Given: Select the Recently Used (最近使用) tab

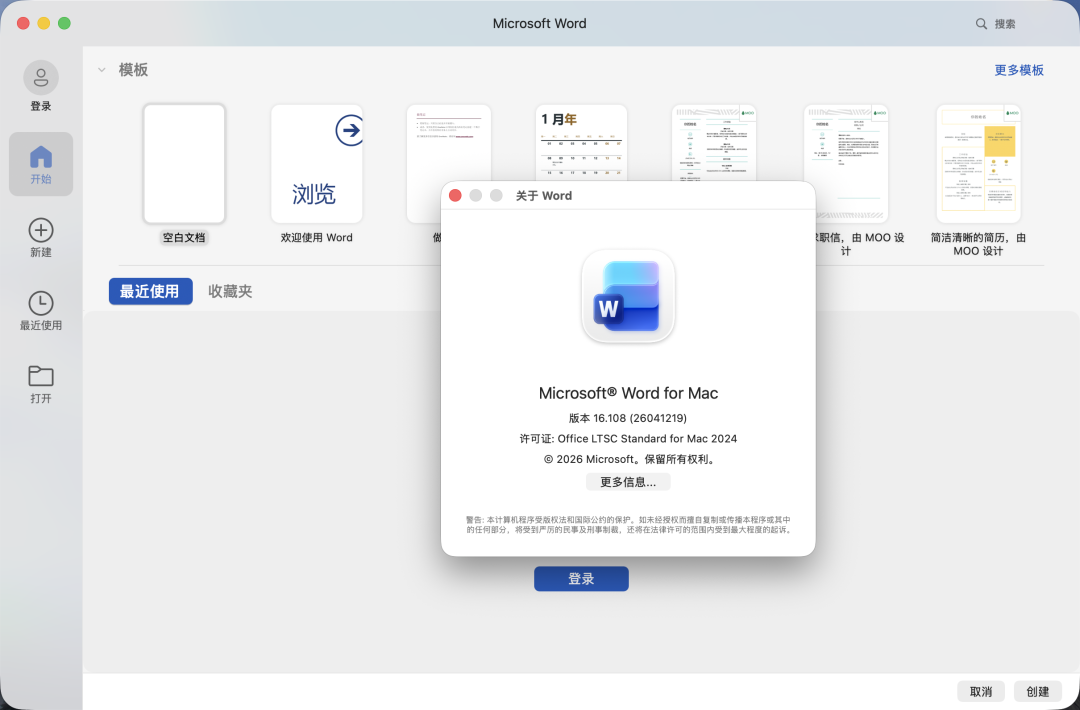Looking at the screenshot, I should 150,291.
